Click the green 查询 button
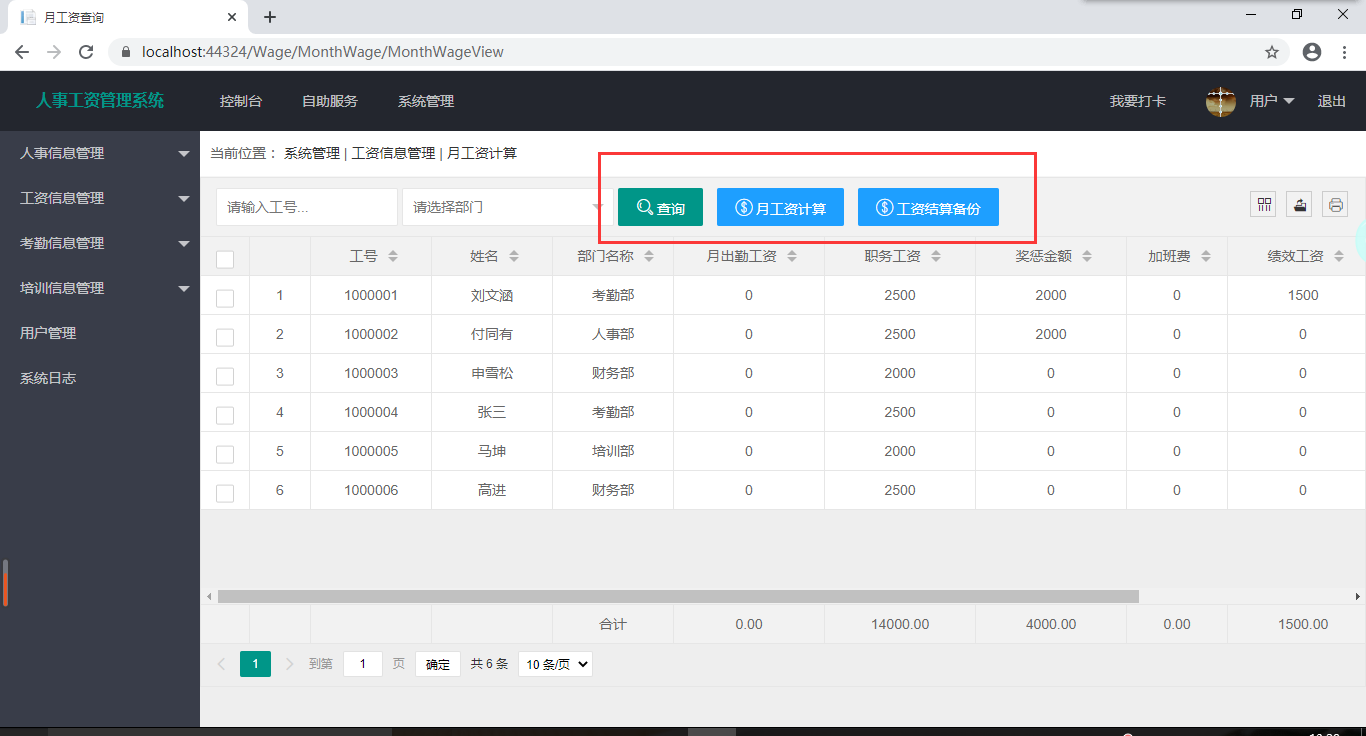 tap(660, 207)
